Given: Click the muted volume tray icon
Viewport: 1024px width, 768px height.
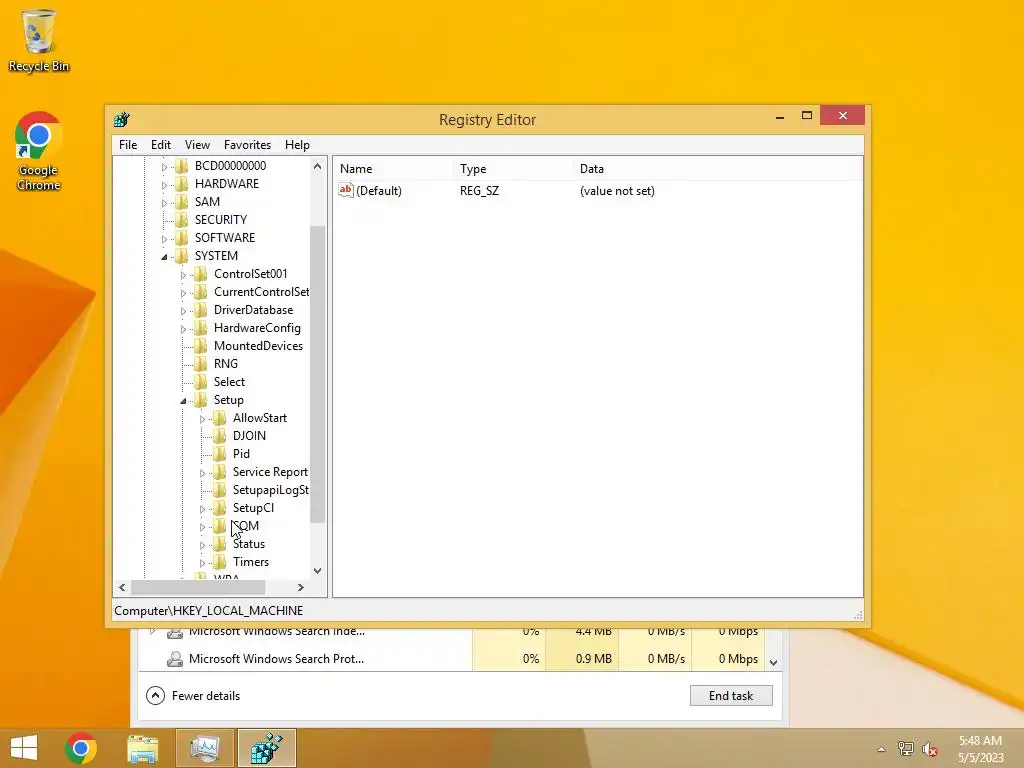Looking at the screenshot, I should [x=929, y=749].
